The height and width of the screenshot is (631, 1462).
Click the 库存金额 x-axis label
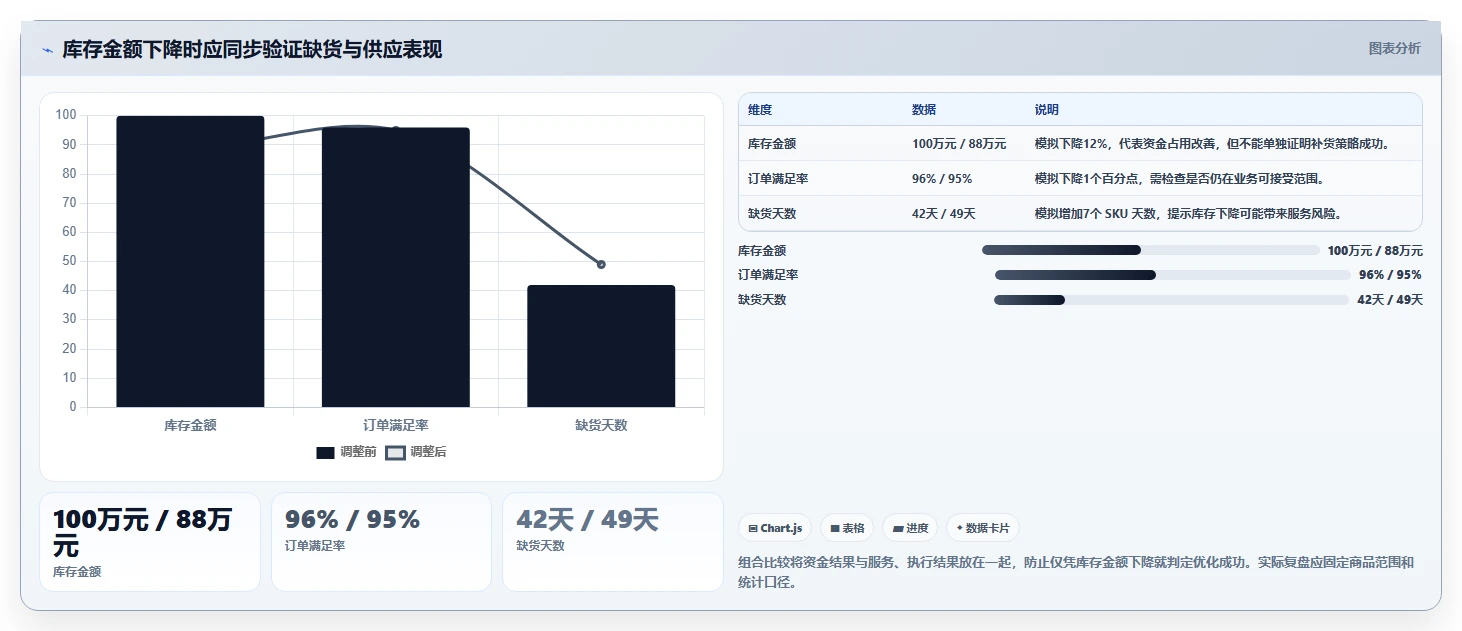[x=190, y=425]
